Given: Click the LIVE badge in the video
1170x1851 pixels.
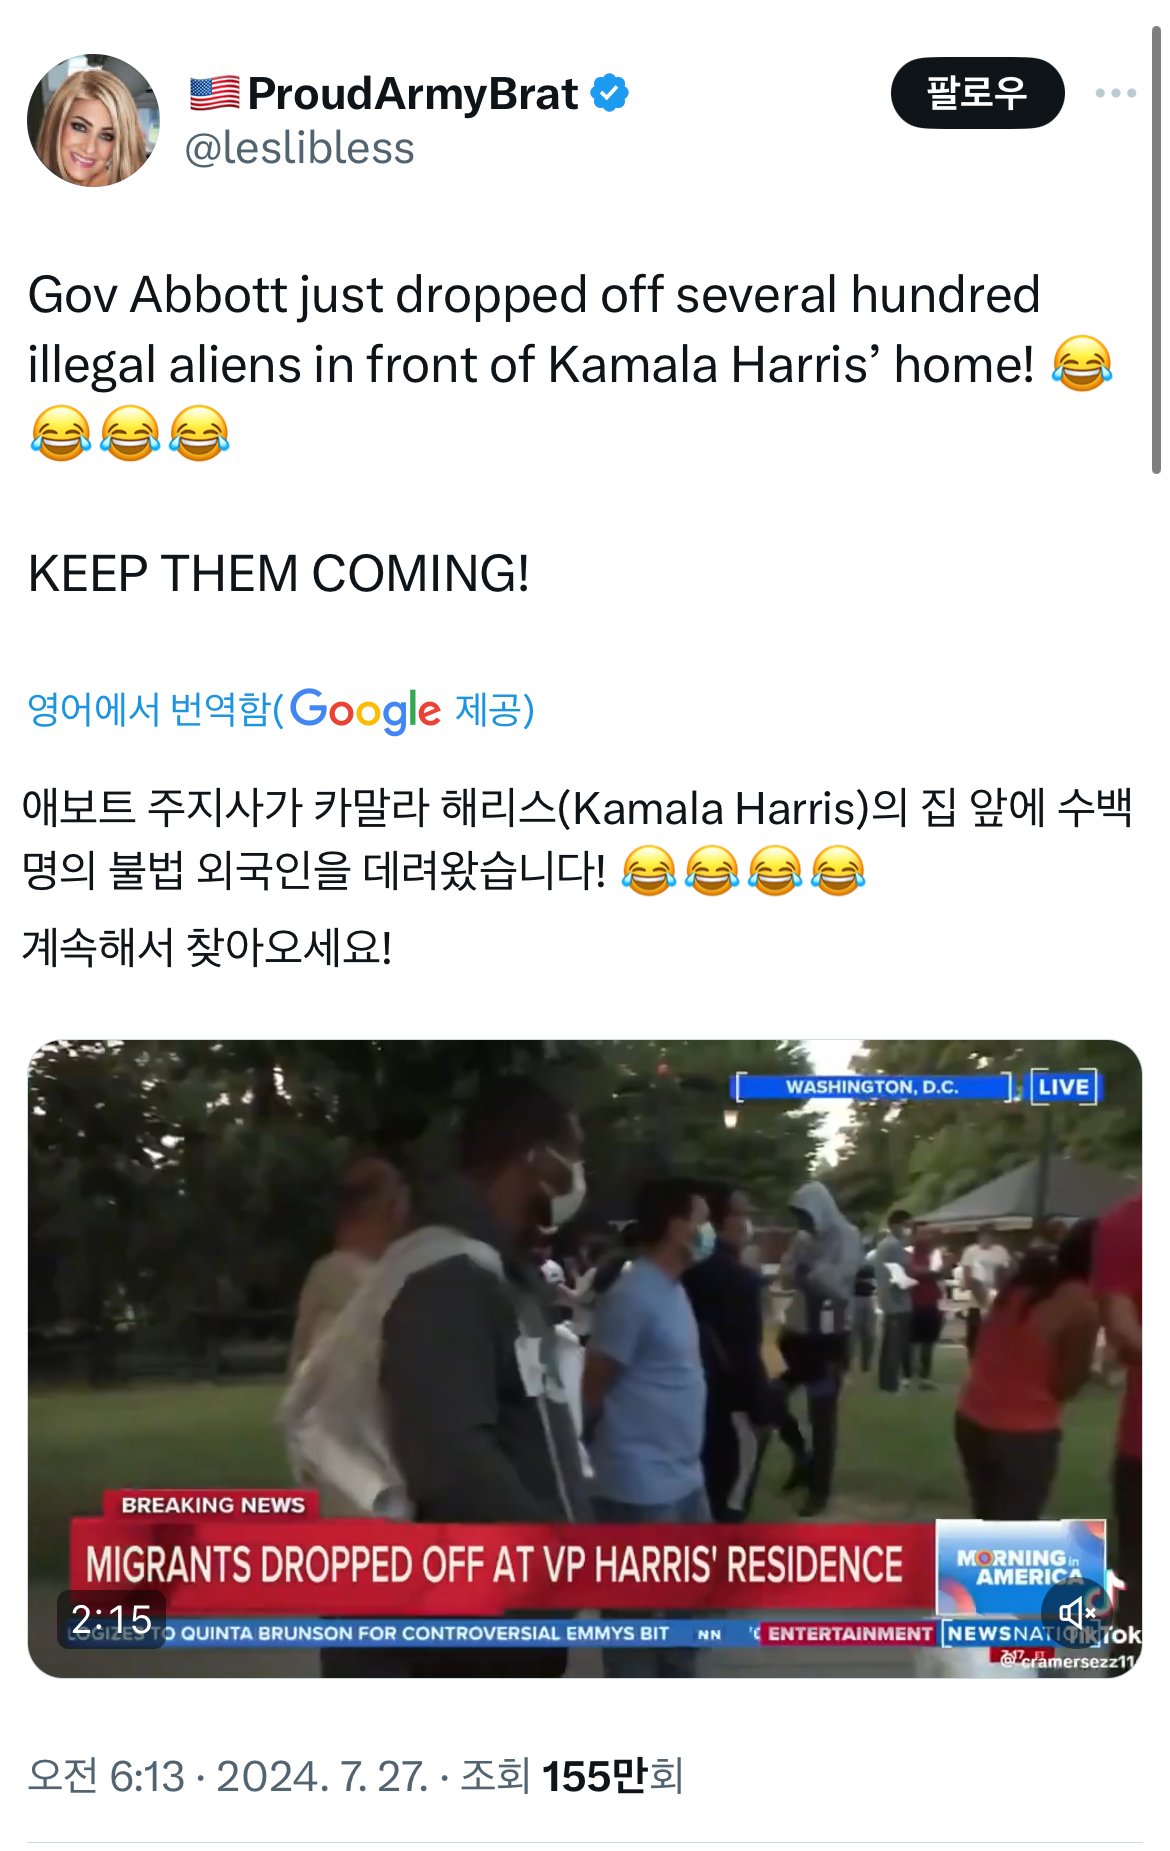Looking at the screenshot, I should click(x=1064, y=1087).
